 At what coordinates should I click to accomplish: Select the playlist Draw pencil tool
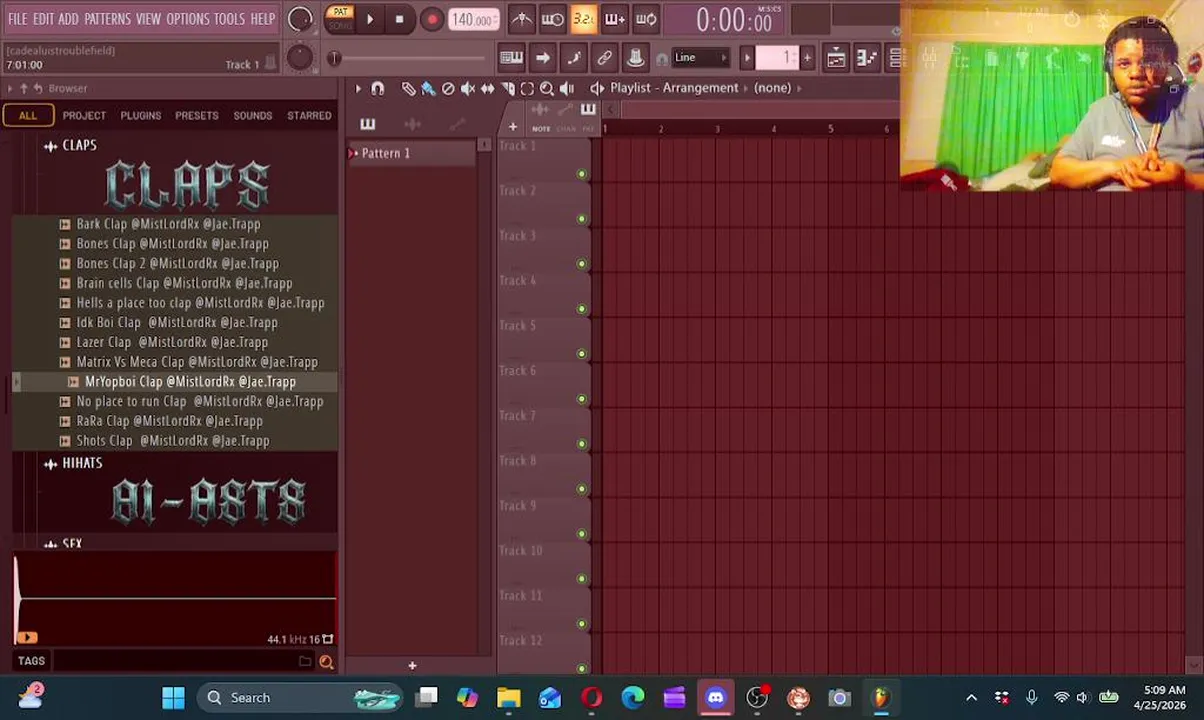click(x=408, y=89)
